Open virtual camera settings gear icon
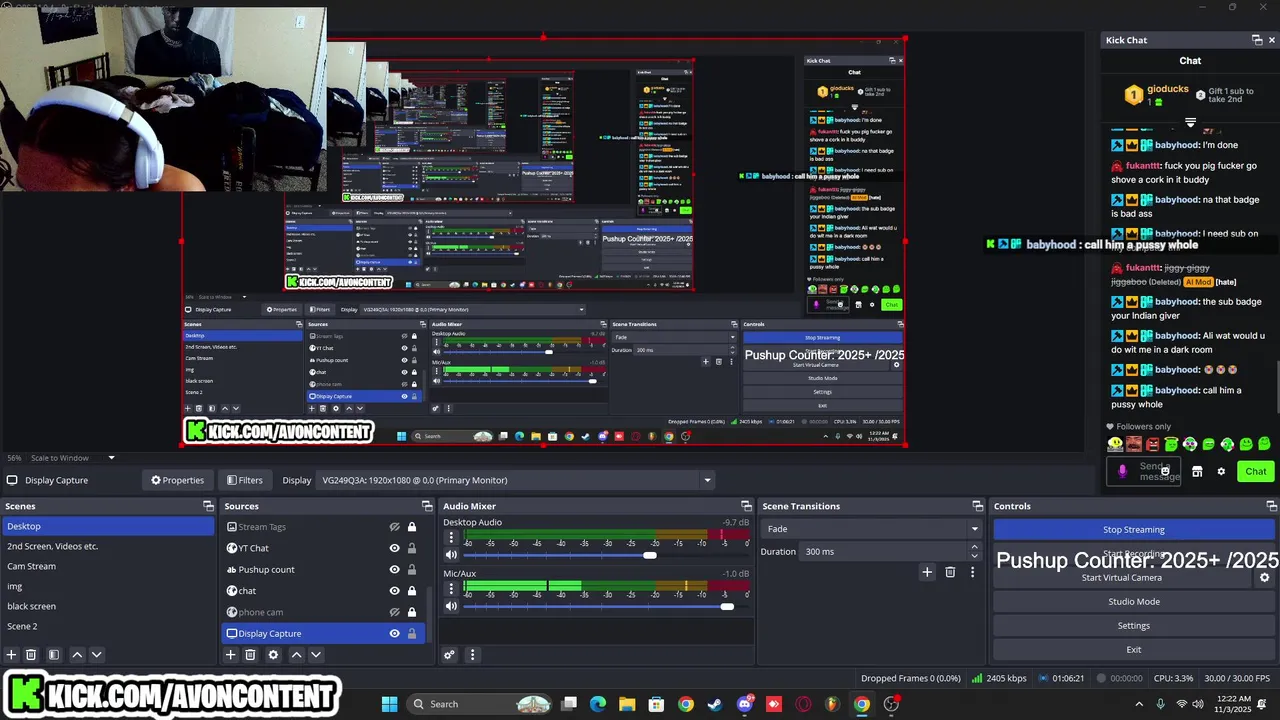The width and height of the screenshot is (1280, 720). 1264,577
